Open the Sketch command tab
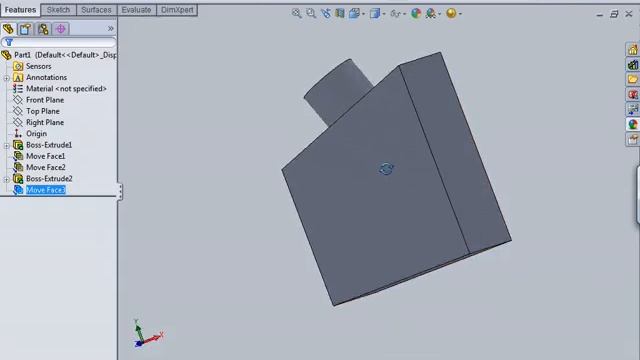 58,10
